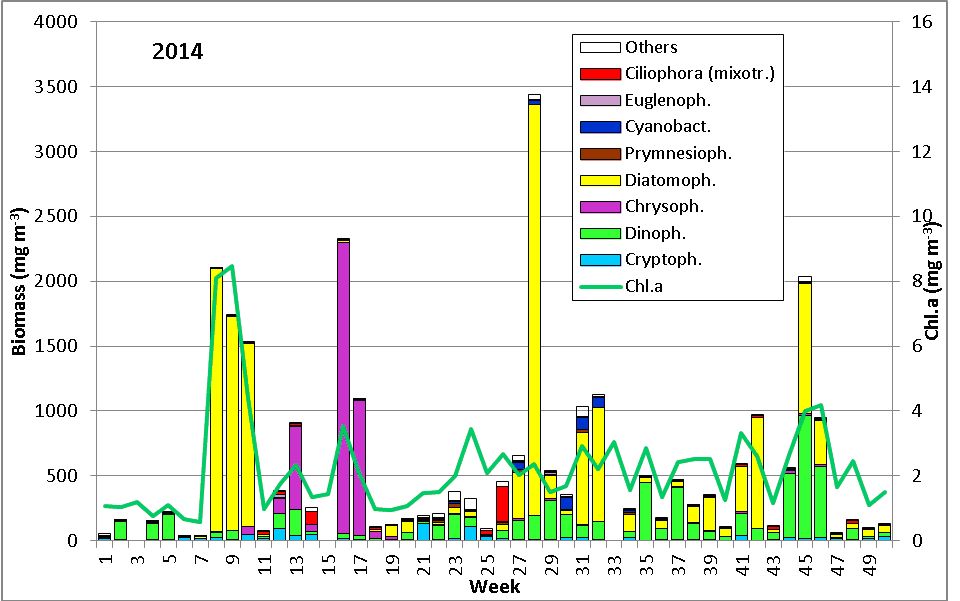
Task: Click the yellow Diatomoph. legend swatch
Action: pyautogui.click(x=598, y=180)
